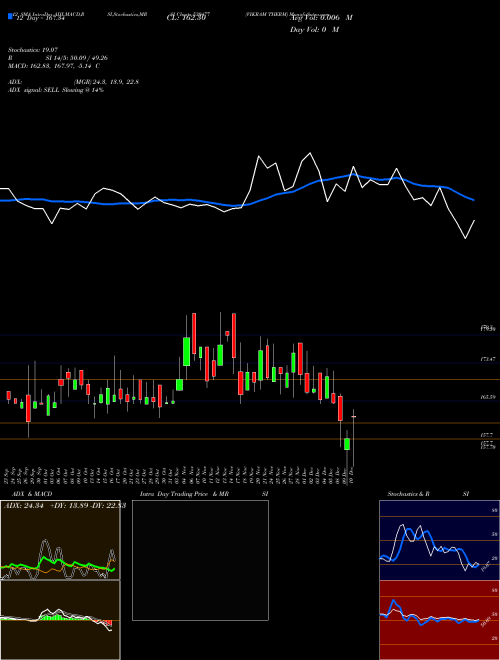This screenshot has width=500, height=660.
Task: Click the 165.59 price level label
Action: (x=488, y=397)
